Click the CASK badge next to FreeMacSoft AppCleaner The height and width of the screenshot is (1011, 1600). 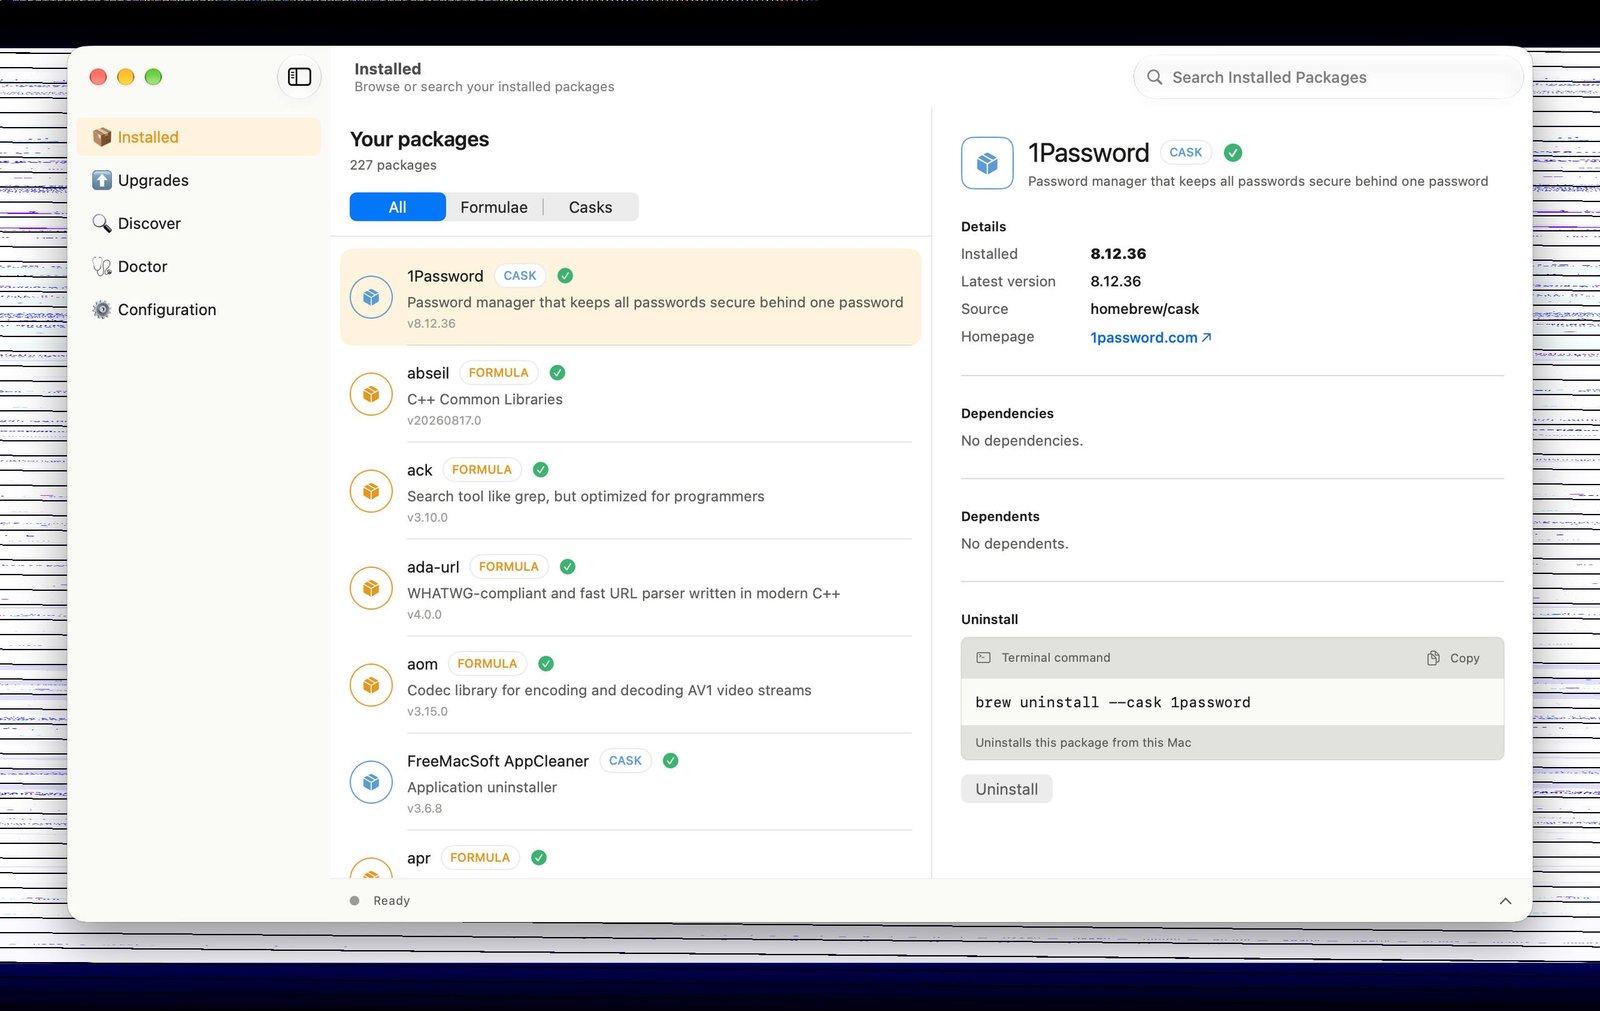[x=625, y=761]
